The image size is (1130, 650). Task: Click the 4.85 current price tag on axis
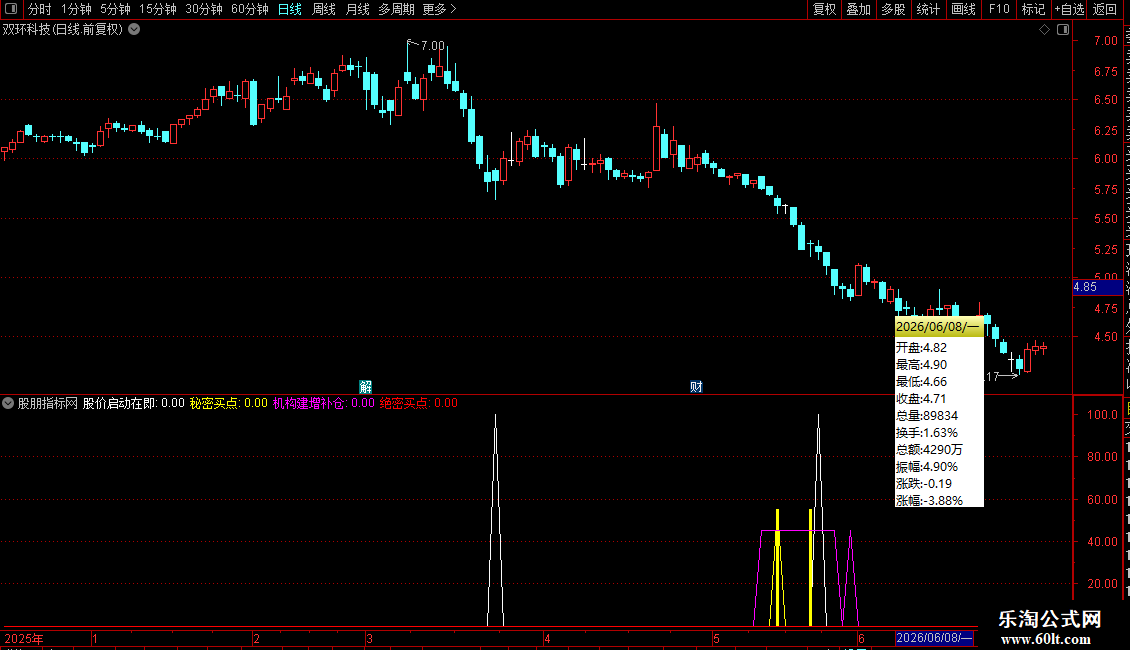1098,287
